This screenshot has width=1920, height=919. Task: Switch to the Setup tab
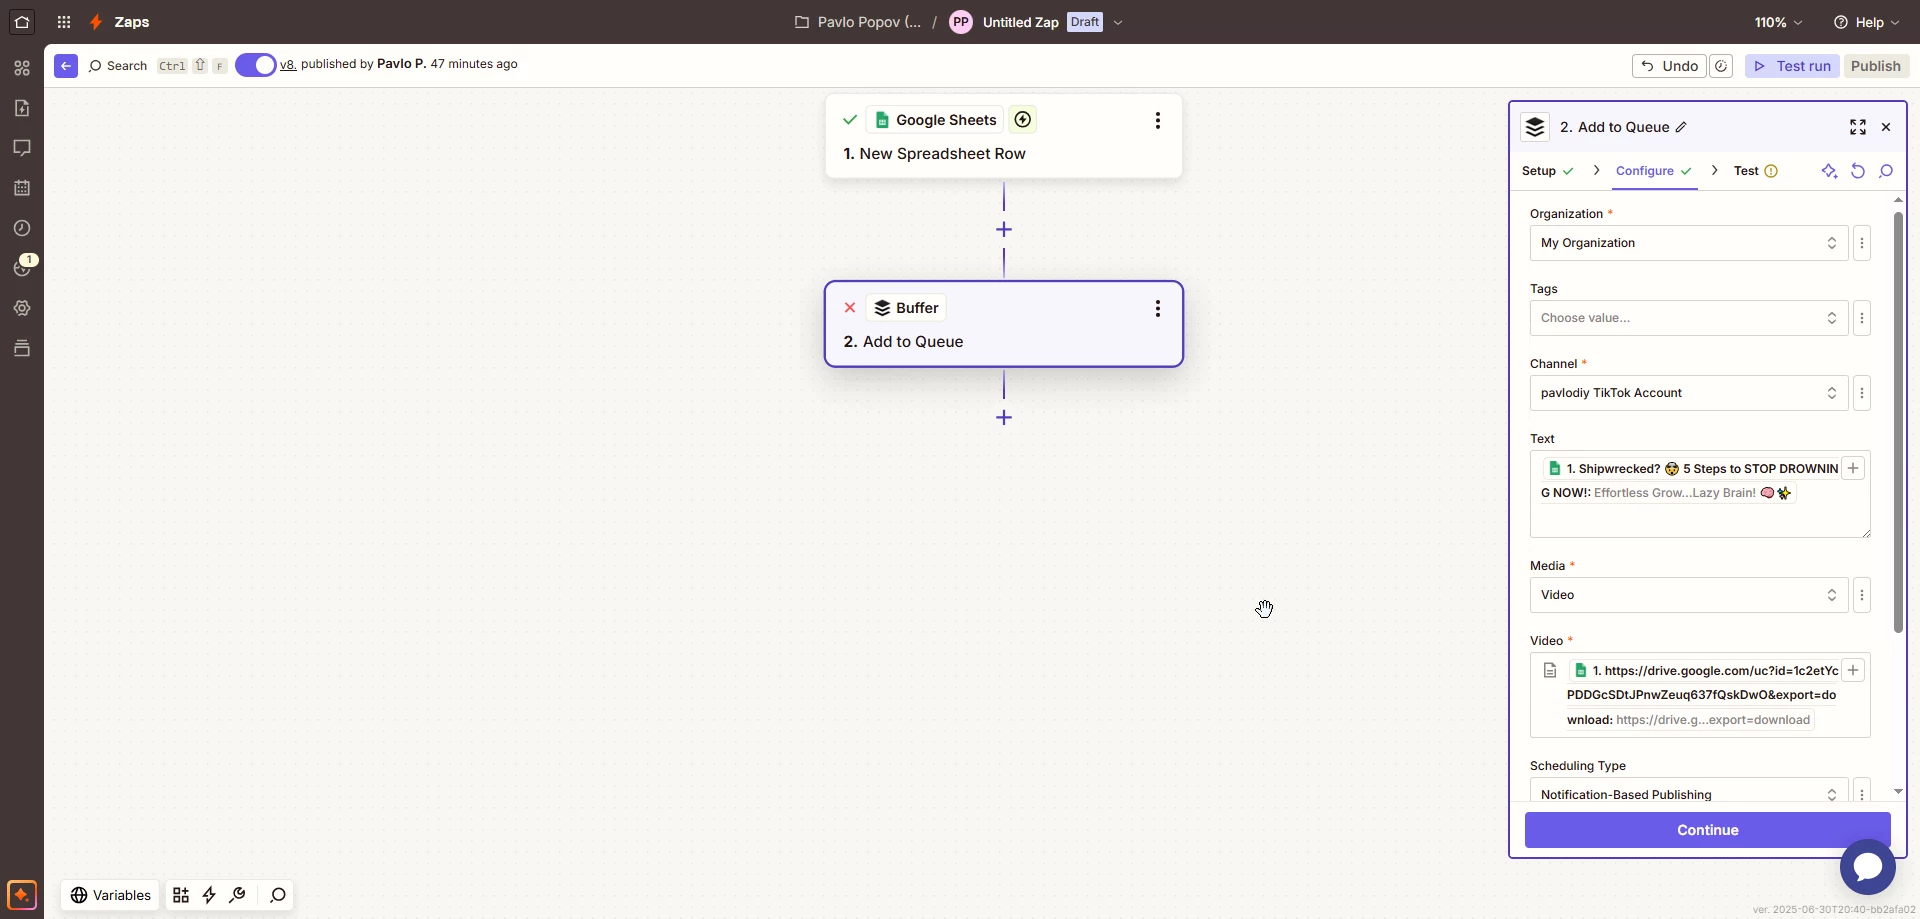[1547, 171]
